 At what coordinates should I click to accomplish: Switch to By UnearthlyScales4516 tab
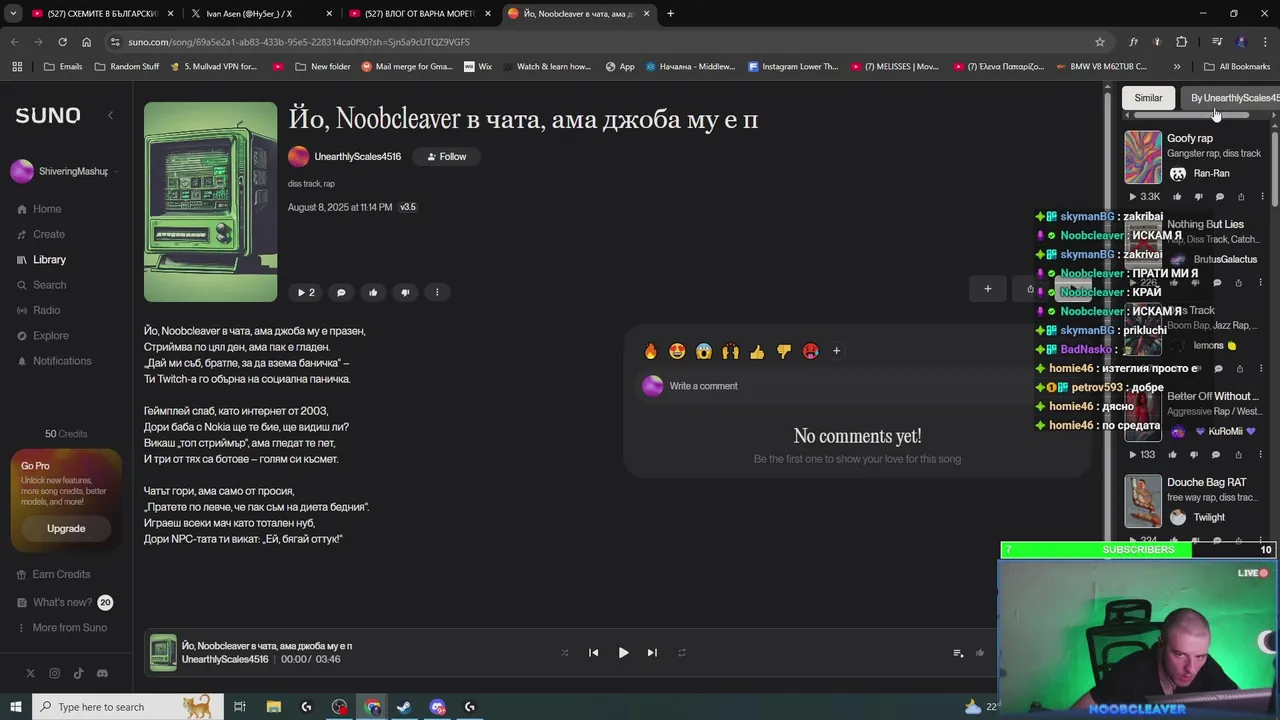pos(1233,98)
